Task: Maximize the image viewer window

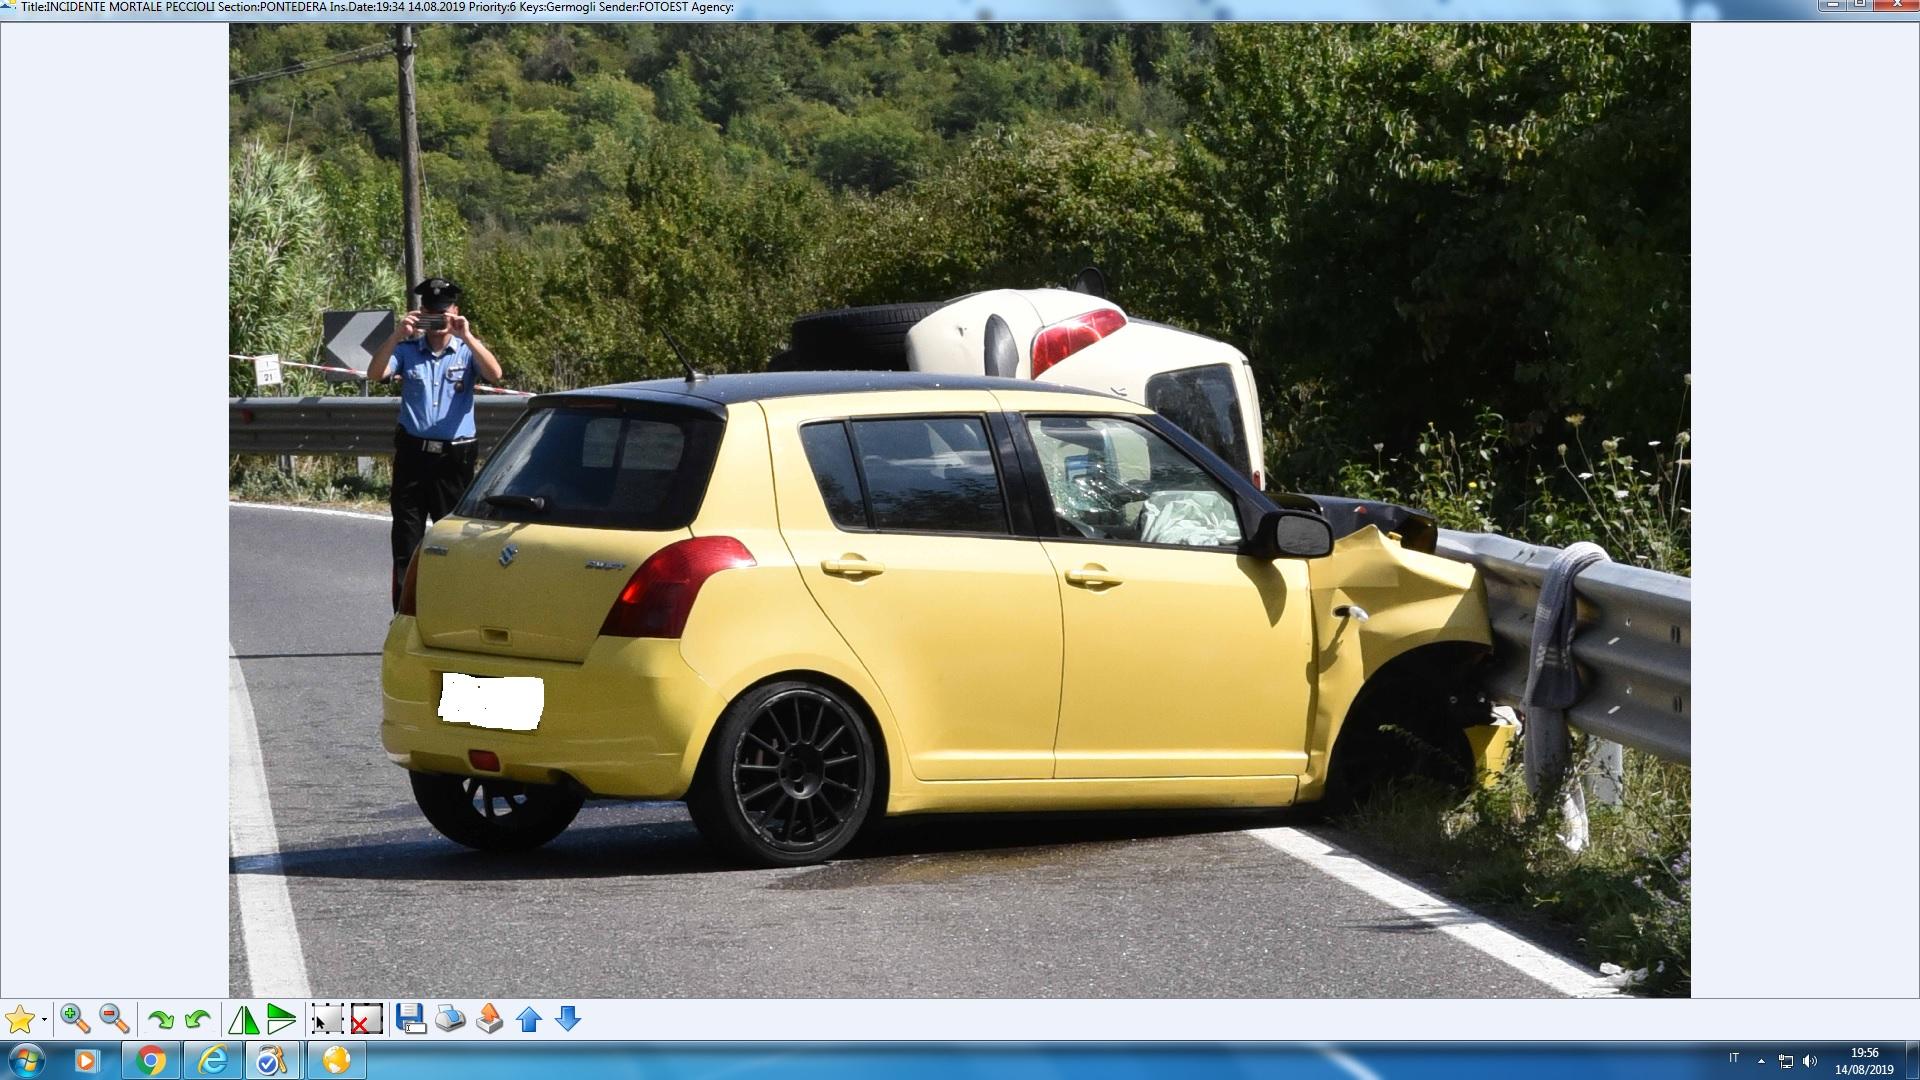Action: [x=1860, y=5]
